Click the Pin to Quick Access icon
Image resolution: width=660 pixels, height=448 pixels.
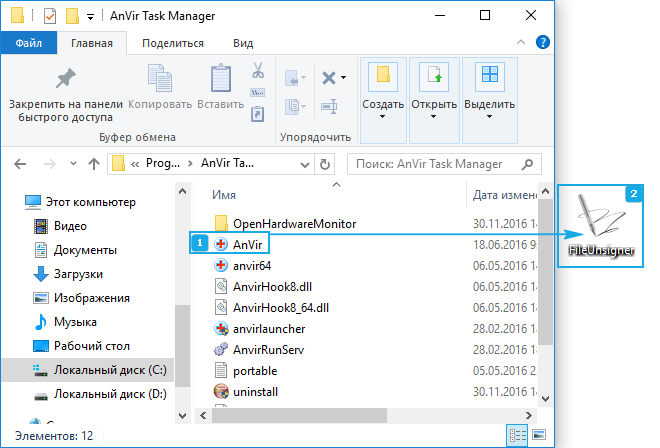point(65,79)
